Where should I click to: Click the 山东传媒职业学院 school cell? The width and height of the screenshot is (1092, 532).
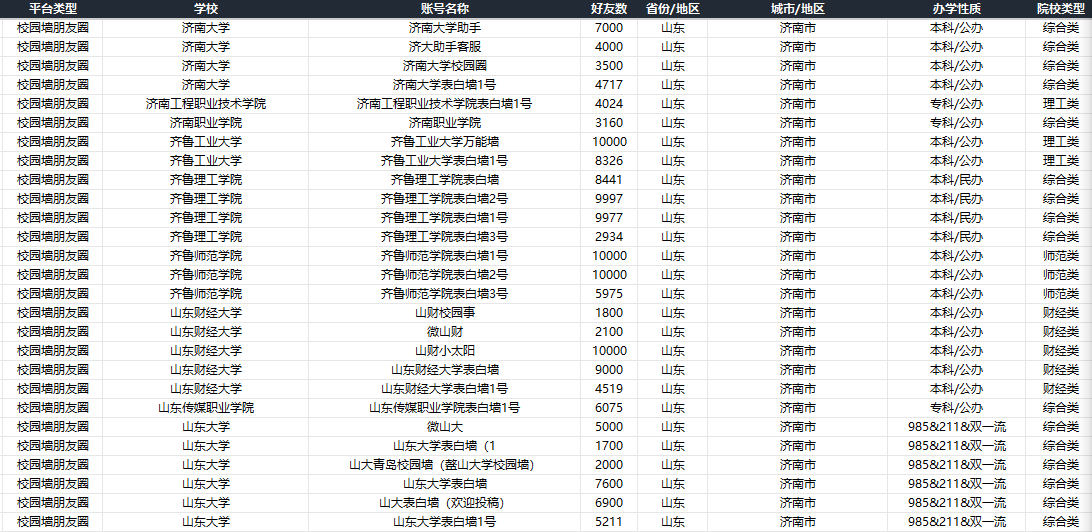205,408
